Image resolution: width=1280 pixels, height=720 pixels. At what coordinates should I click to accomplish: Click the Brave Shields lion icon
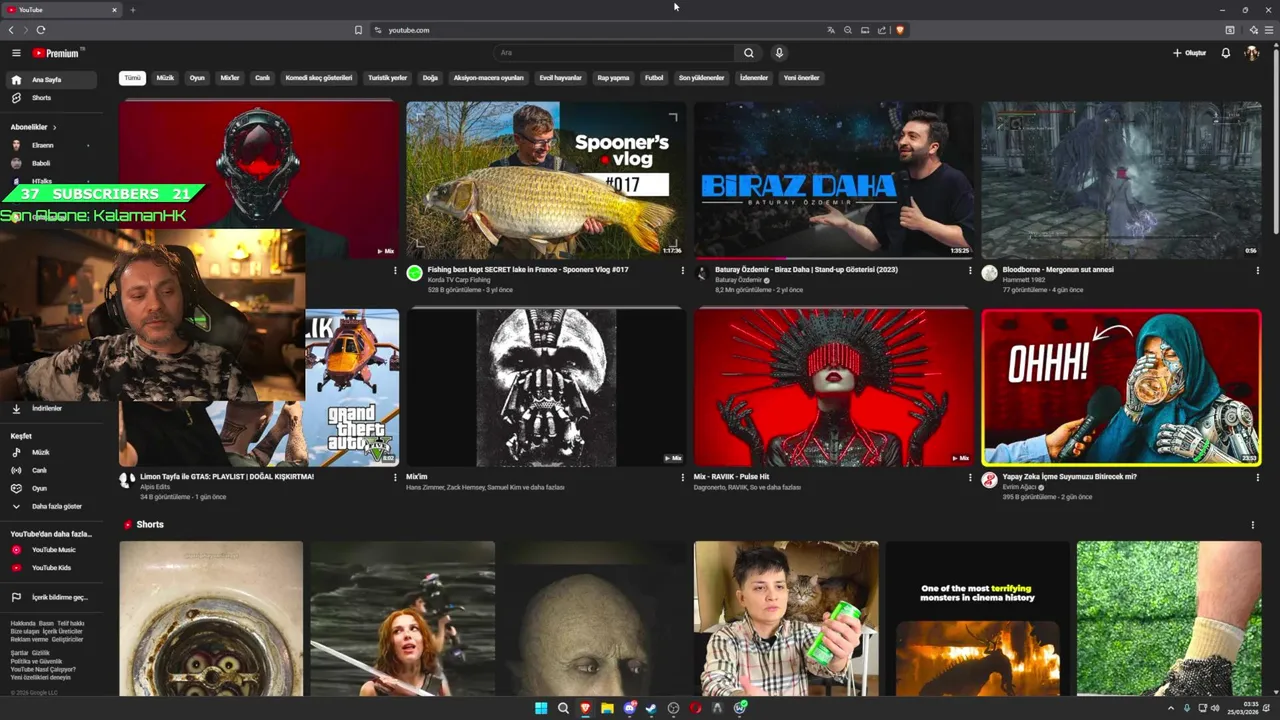[x=900, y=30]
